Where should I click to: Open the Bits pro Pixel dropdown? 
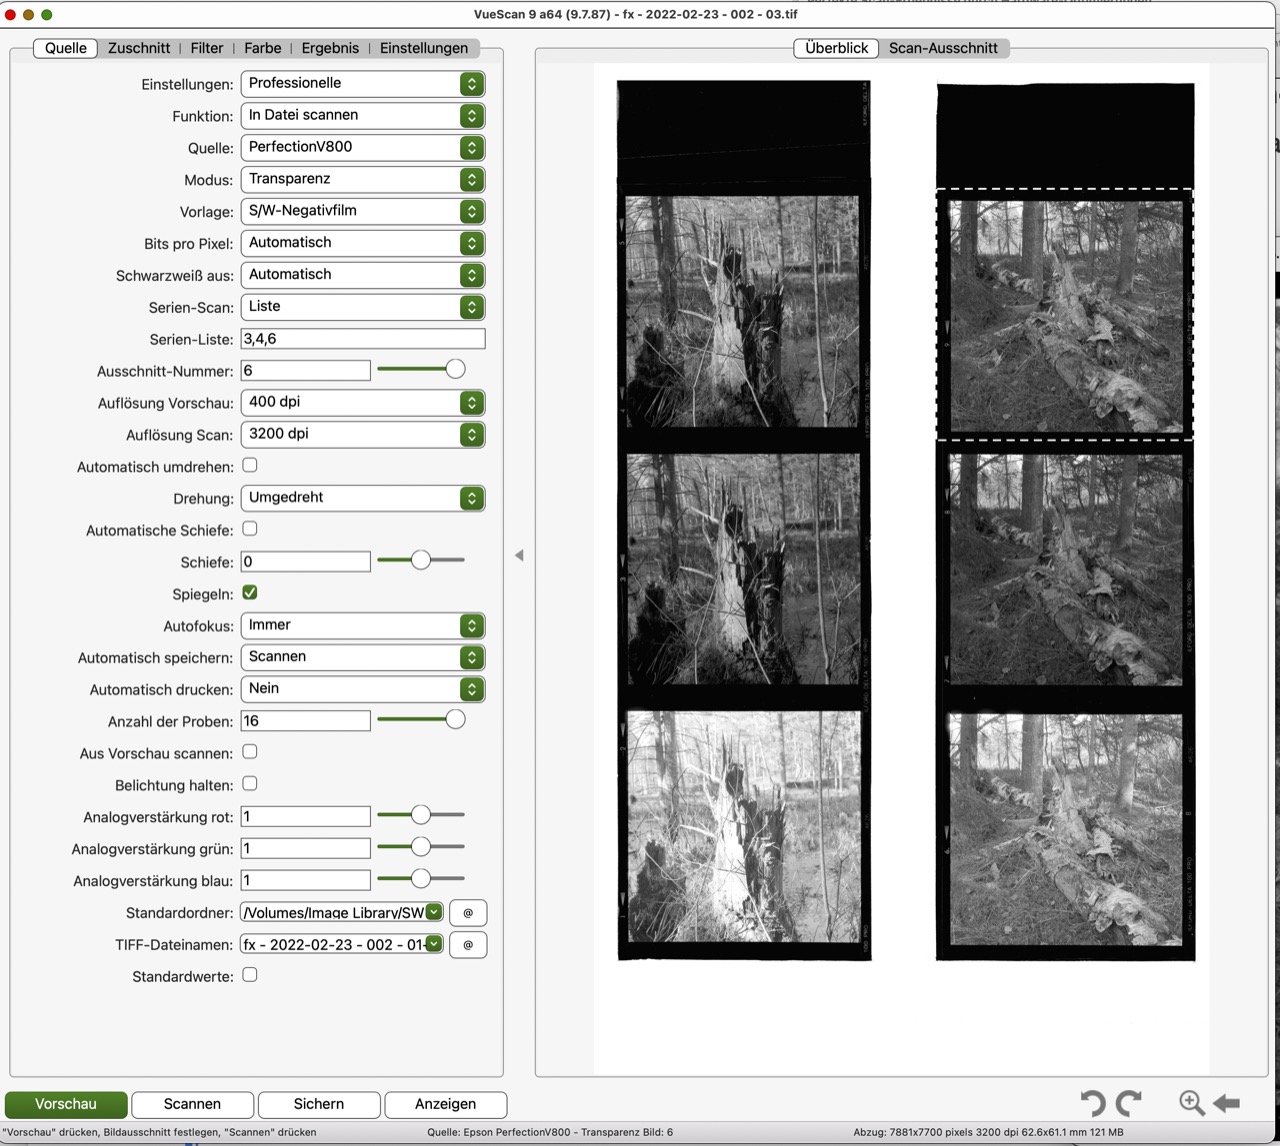tap(363, 244)
